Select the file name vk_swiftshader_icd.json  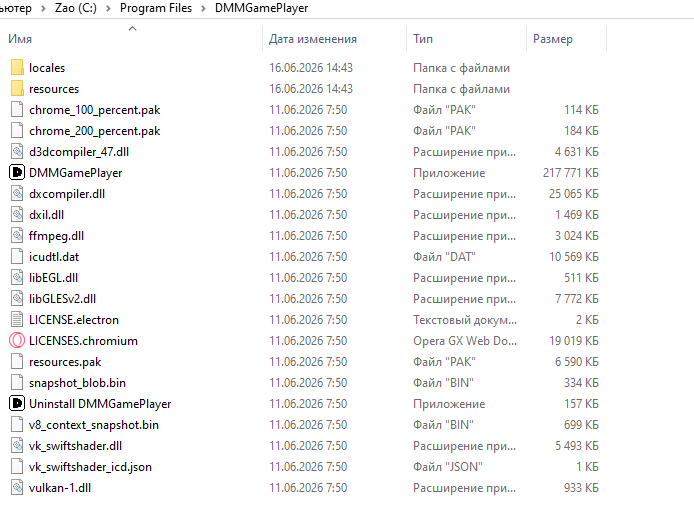(90, 467)
